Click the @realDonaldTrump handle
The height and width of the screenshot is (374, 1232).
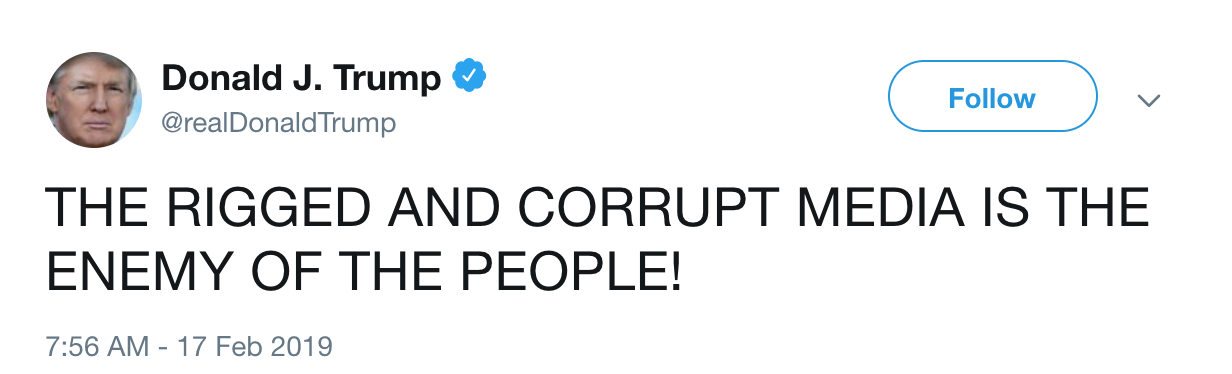tap(278, 123)
